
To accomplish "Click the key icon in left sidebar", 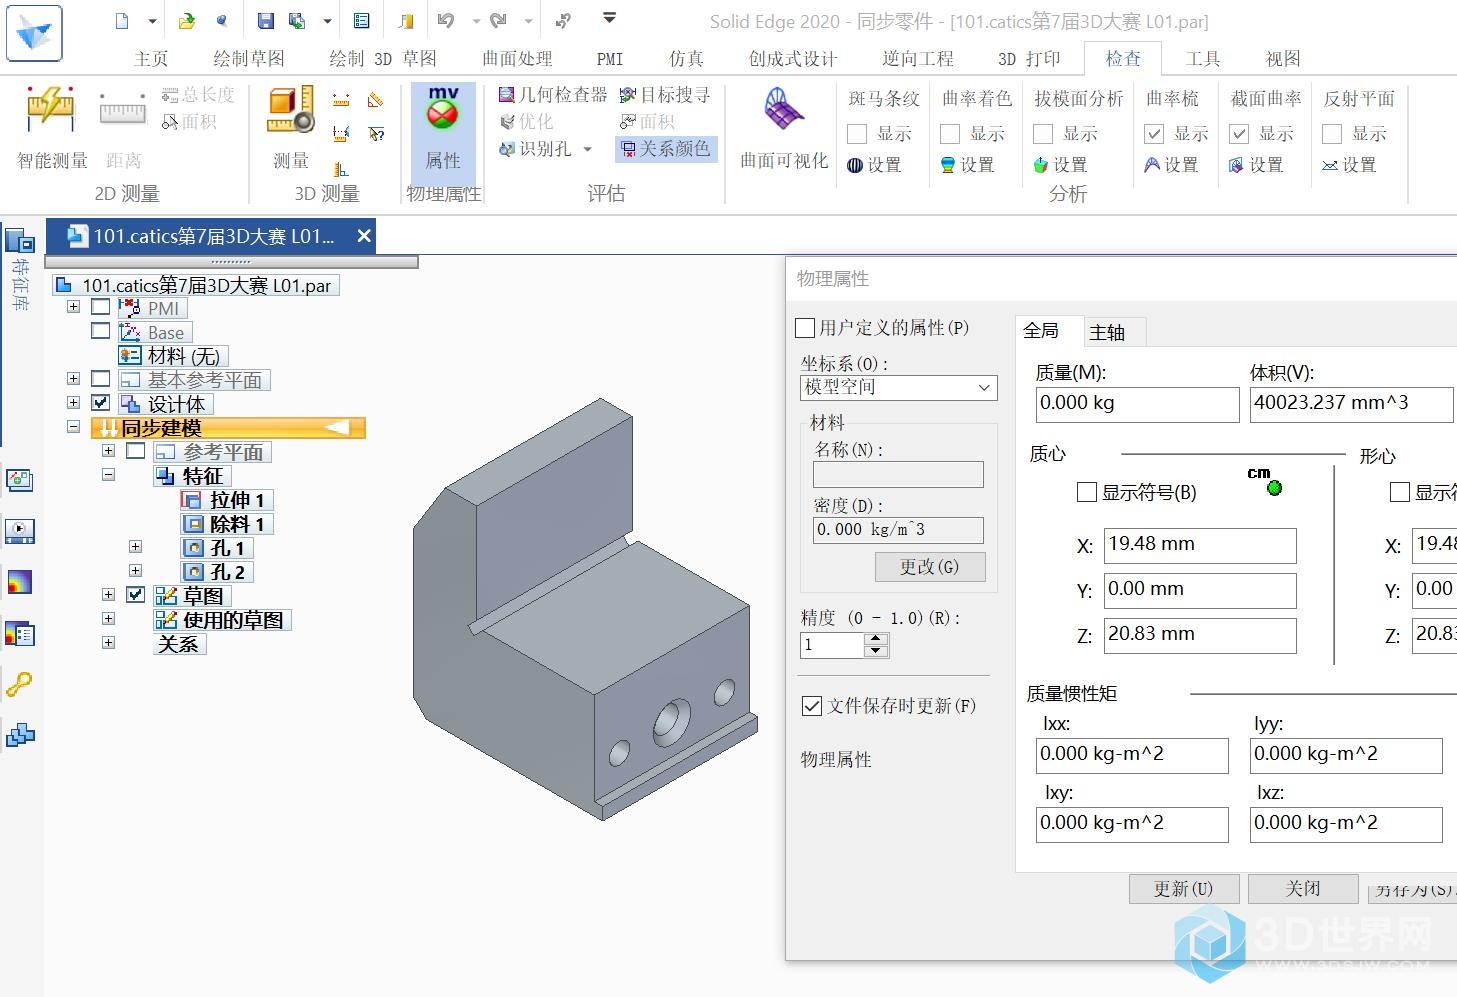I will pyautogui.click(x=20, y=685).
